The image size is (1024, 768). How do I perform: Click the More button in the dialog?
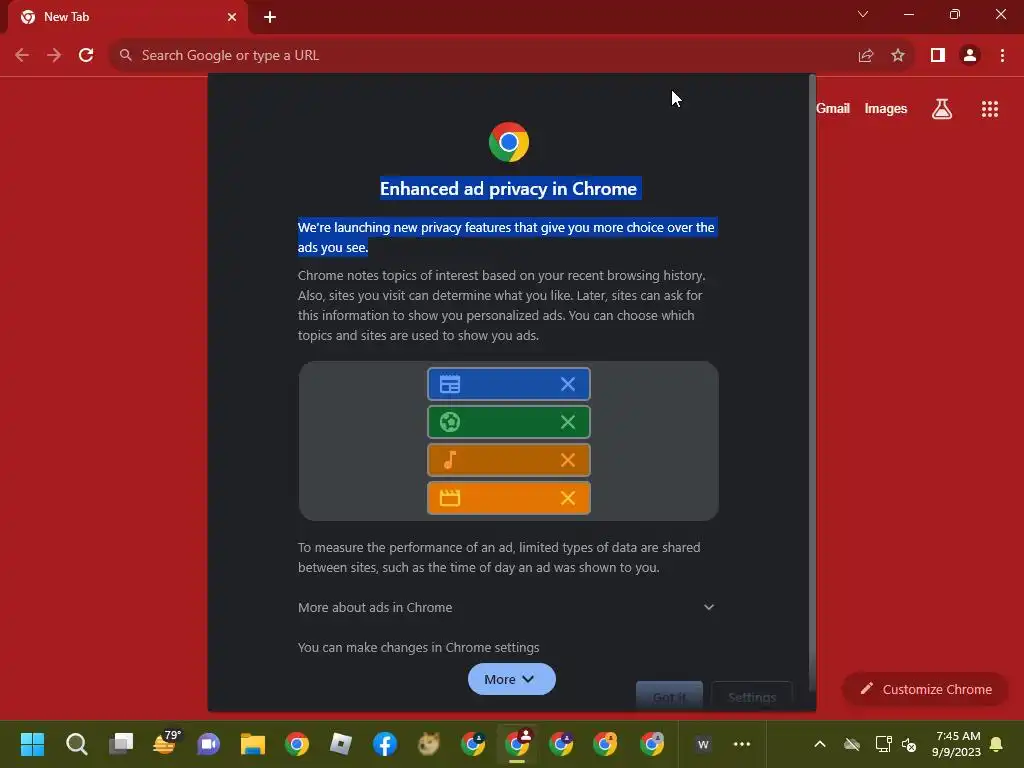[511, 679]
